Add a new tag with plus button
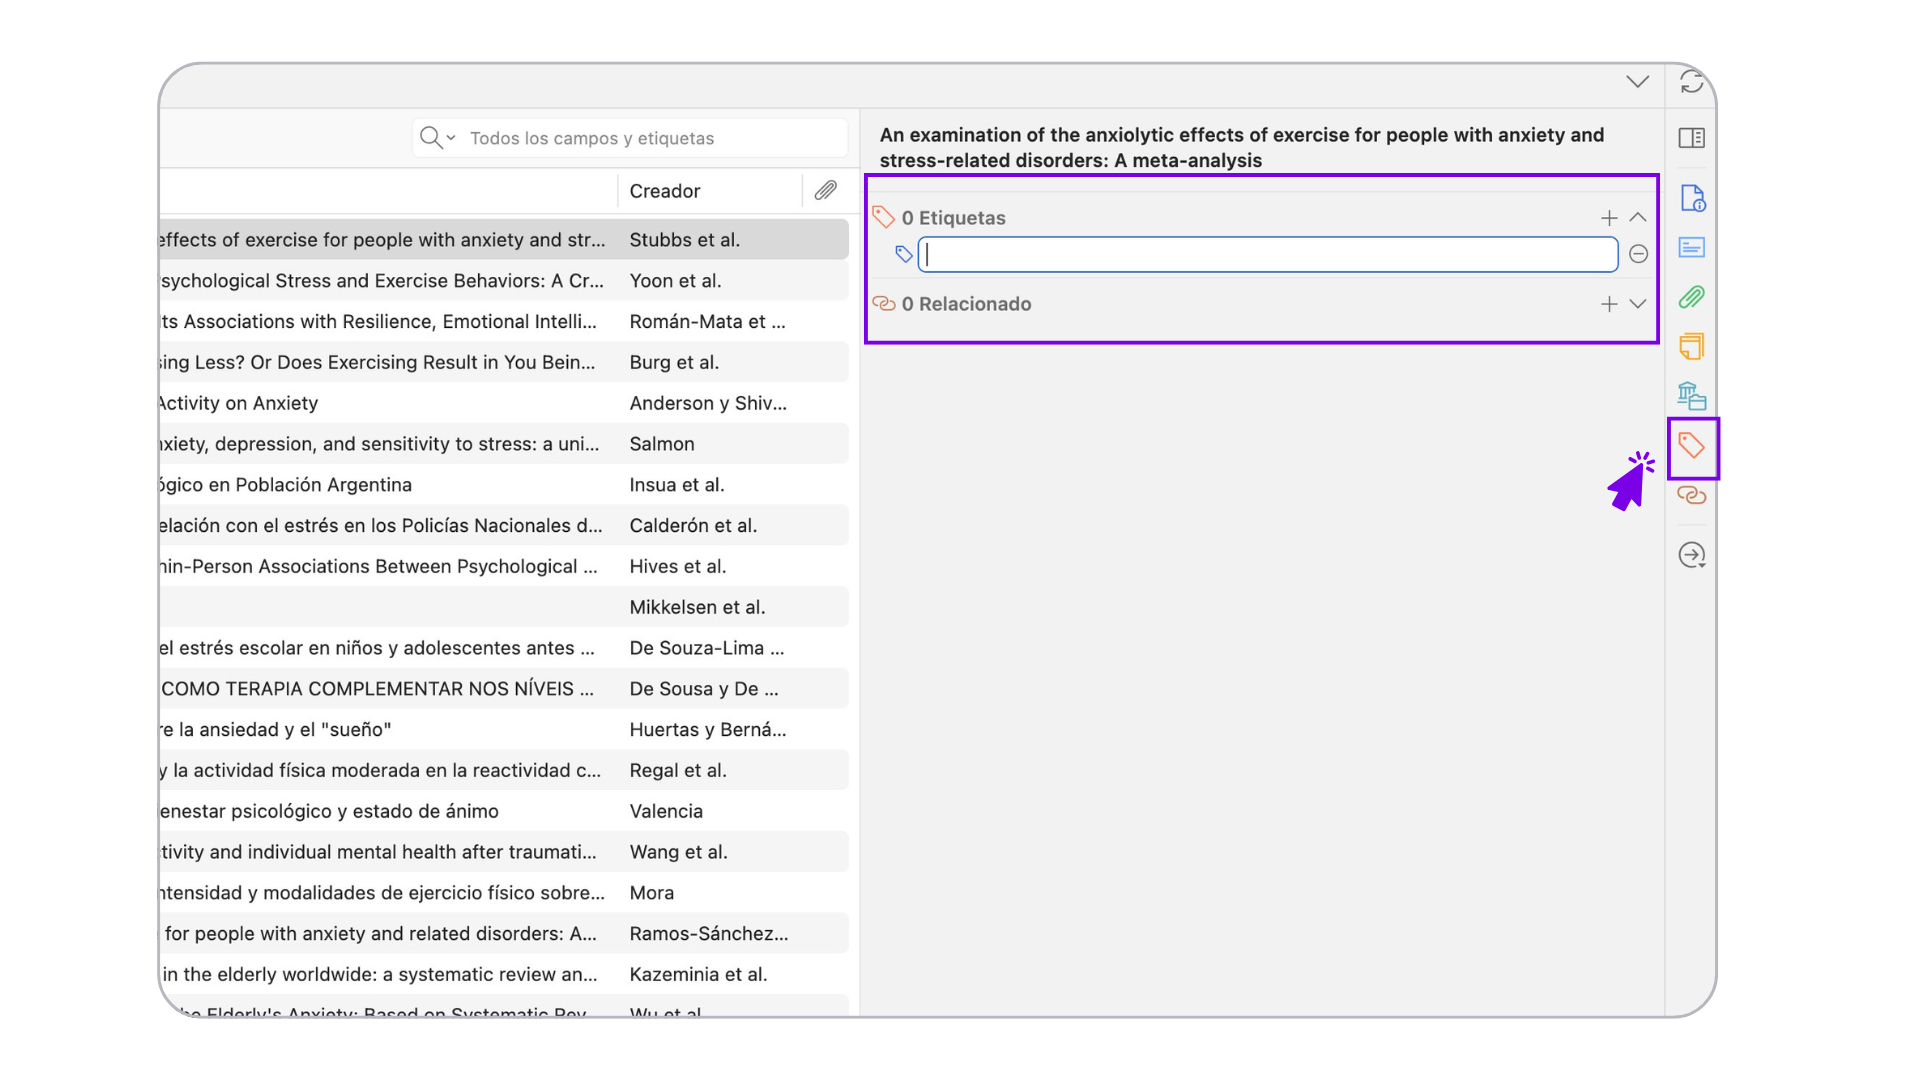This screenshot has height=1080, width=1920. (x=1608, y=218)
